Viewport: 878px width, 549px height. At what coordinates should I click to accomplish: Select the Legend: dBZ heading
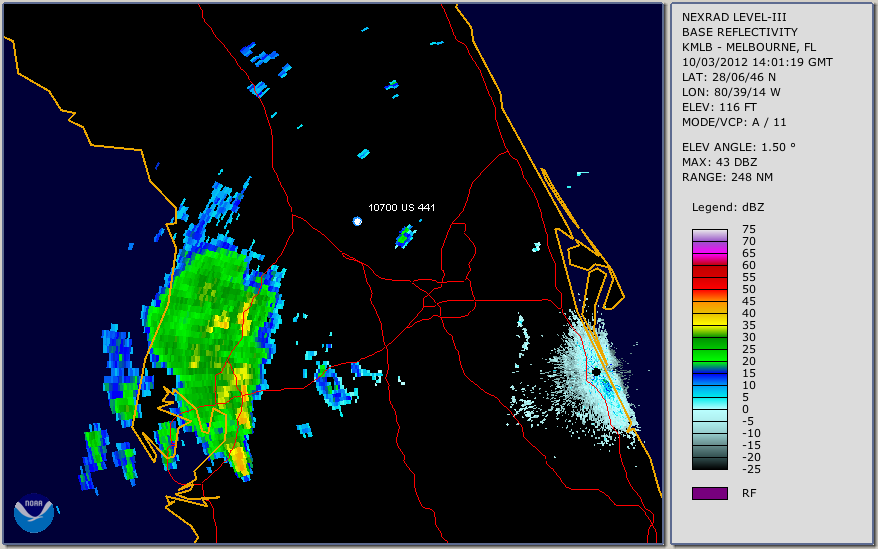728,207
